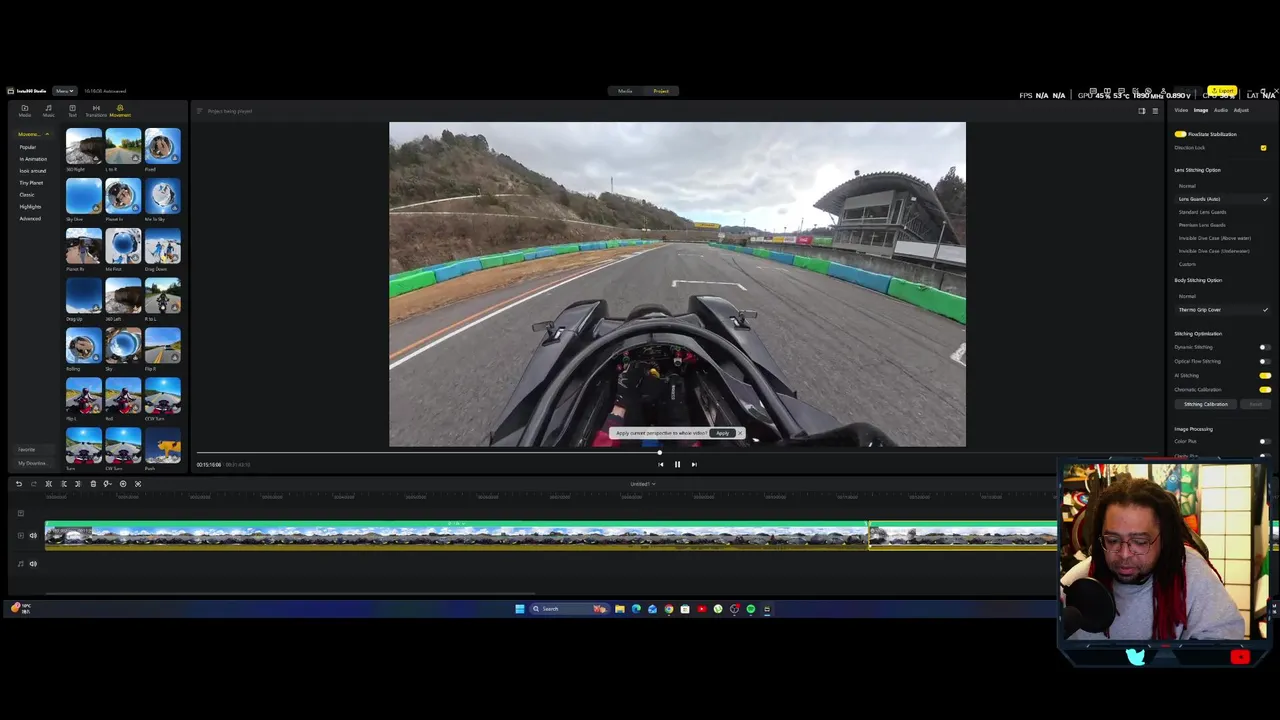Screen dimensions: 1280x720
Task: Open My Downloads list
Action: pos(32,463)
